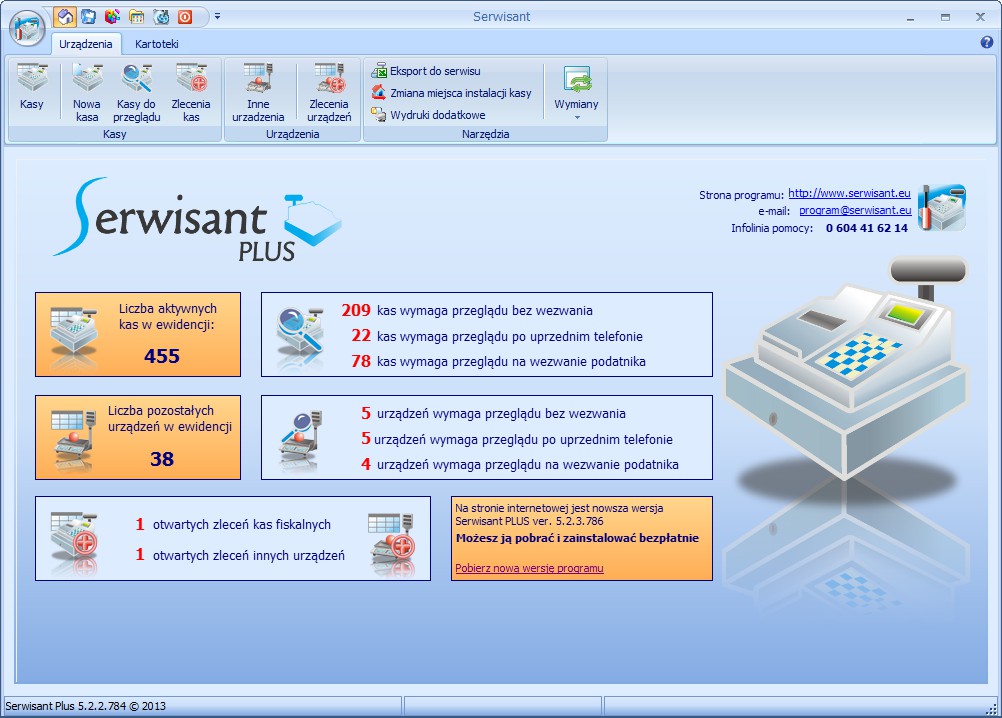
Task: Click 5 urządzeń wymaga przeglądu po uprzednim telefonie
Action: point(517,439)
